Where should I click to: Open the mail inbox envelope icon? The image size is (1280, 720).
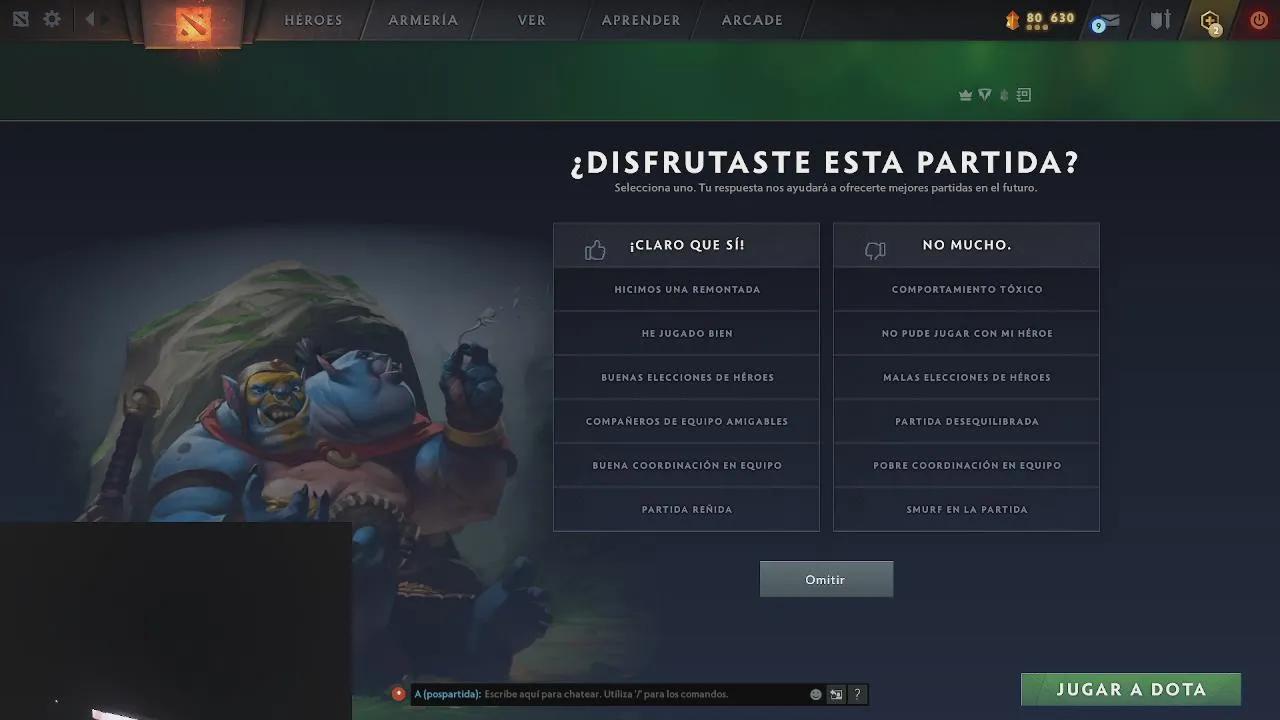click(1106, 20)
